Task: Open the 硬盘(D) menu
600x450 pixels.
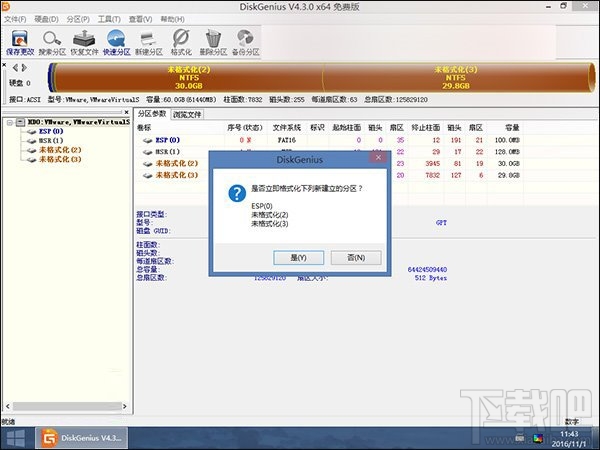Action: (46, 19)
